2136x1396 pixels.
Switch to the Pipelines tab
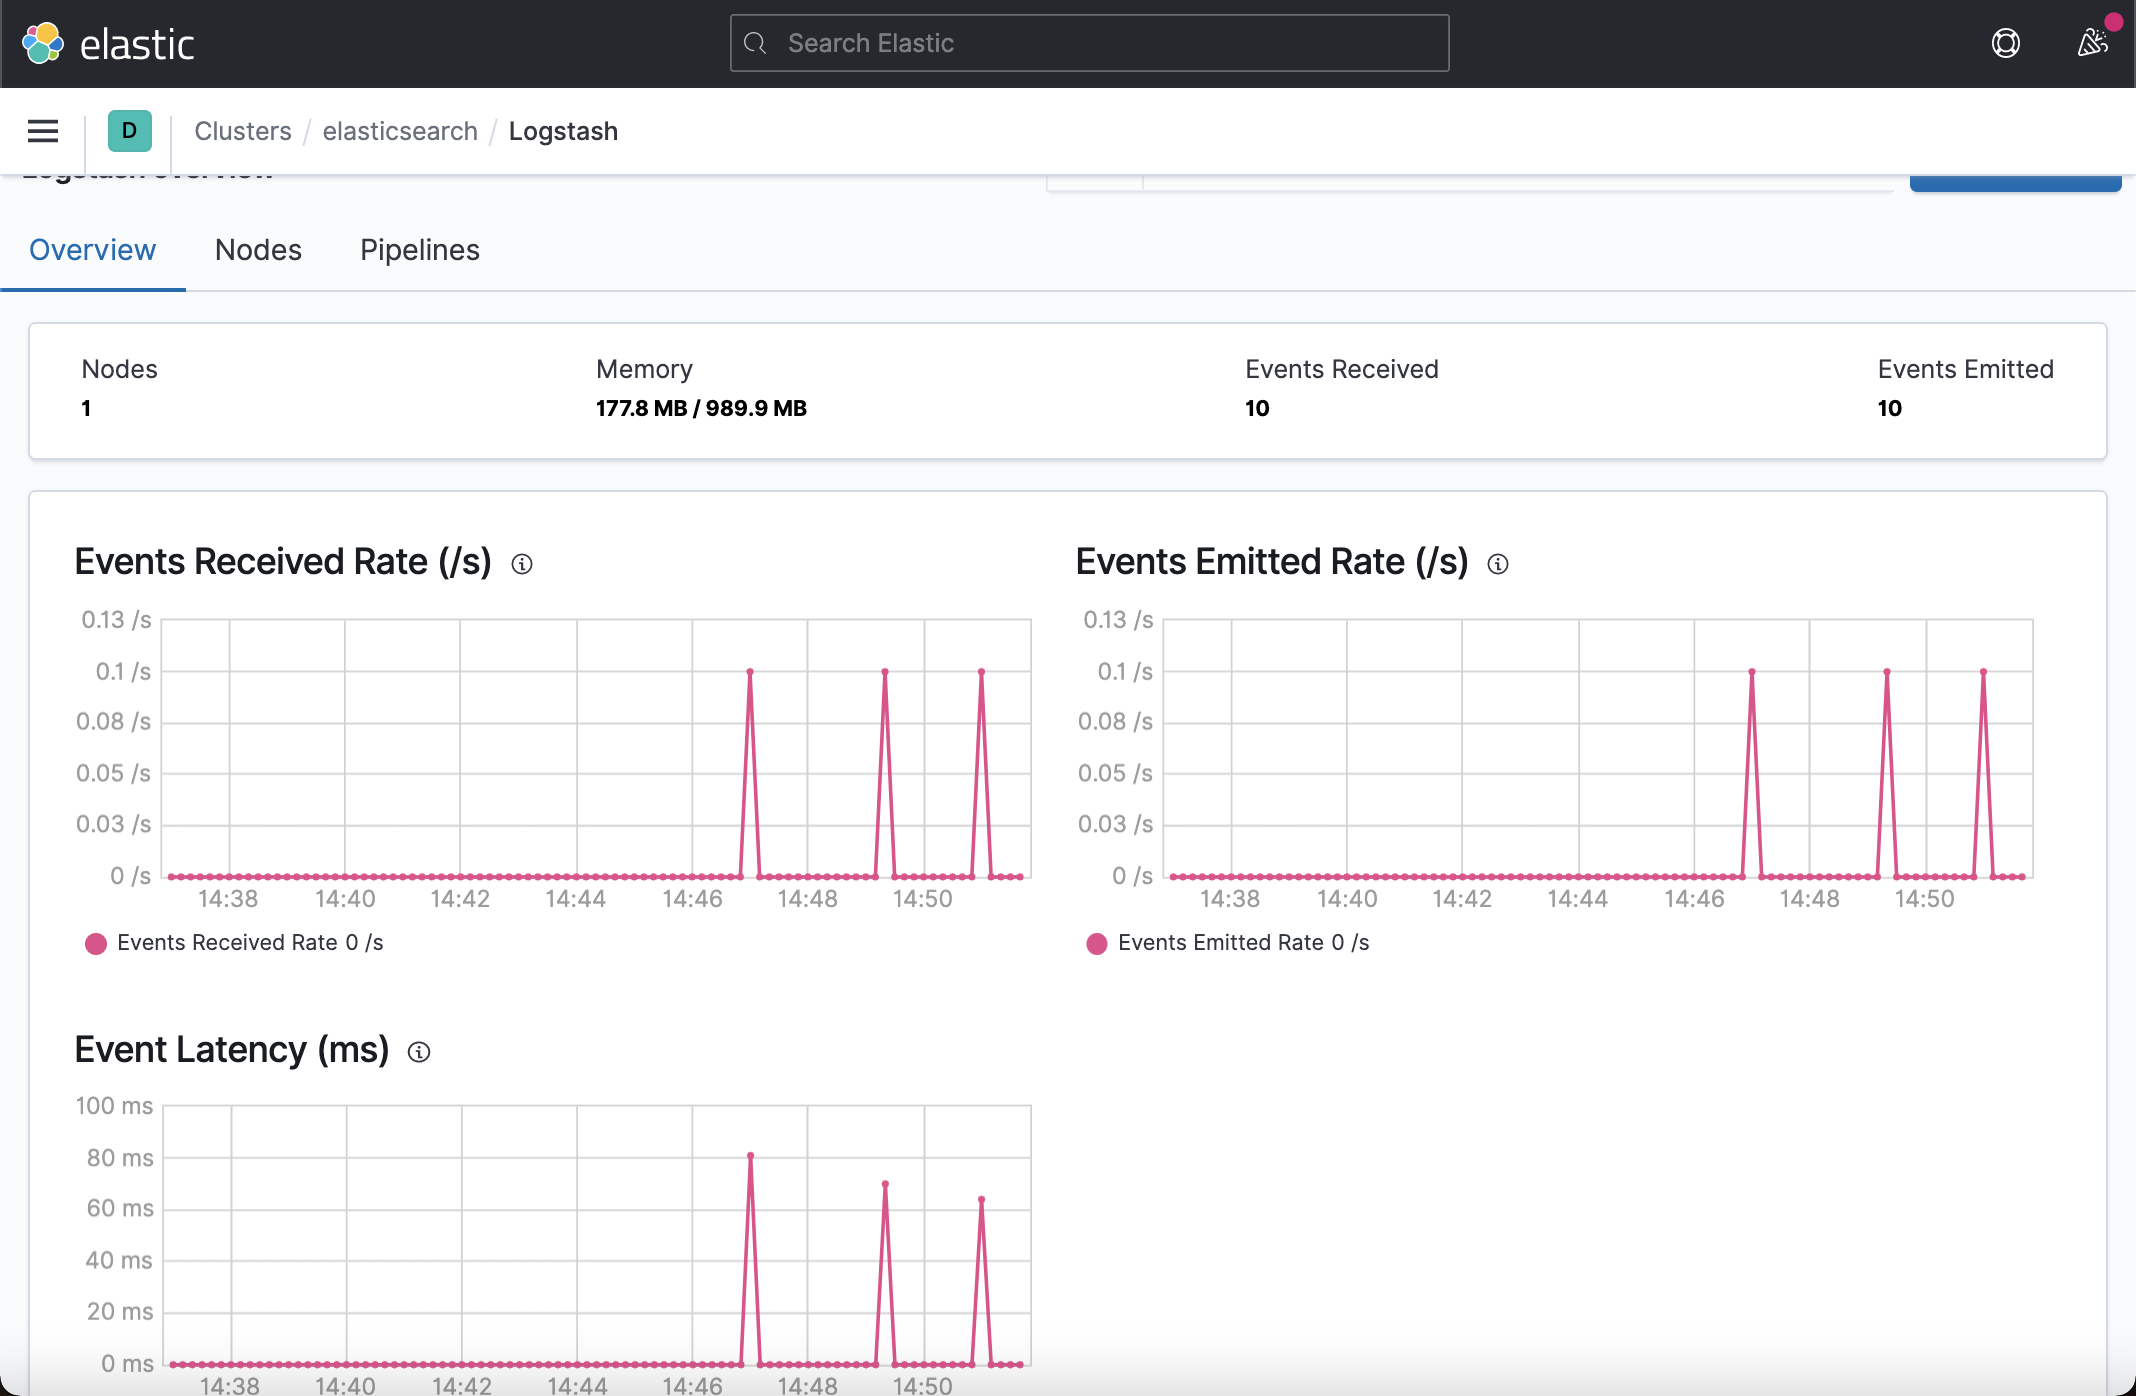click(x=420, y=250)
